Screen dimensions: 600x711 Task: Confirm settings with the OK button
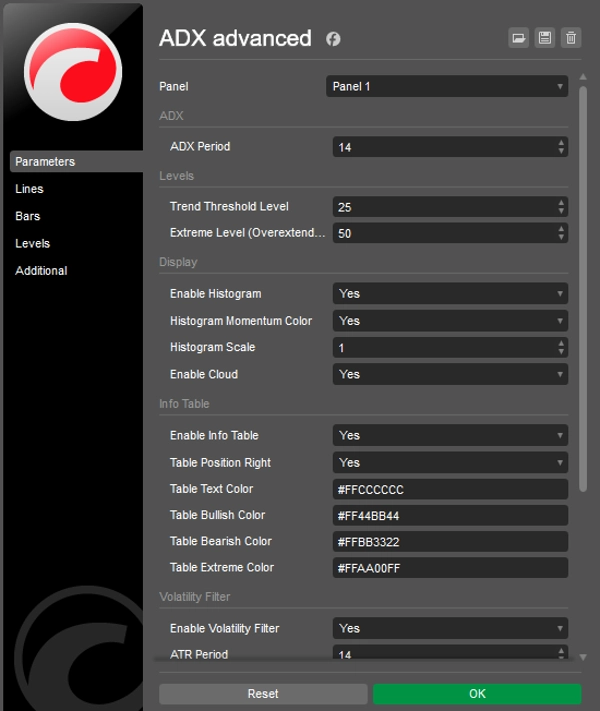(476, 694)
